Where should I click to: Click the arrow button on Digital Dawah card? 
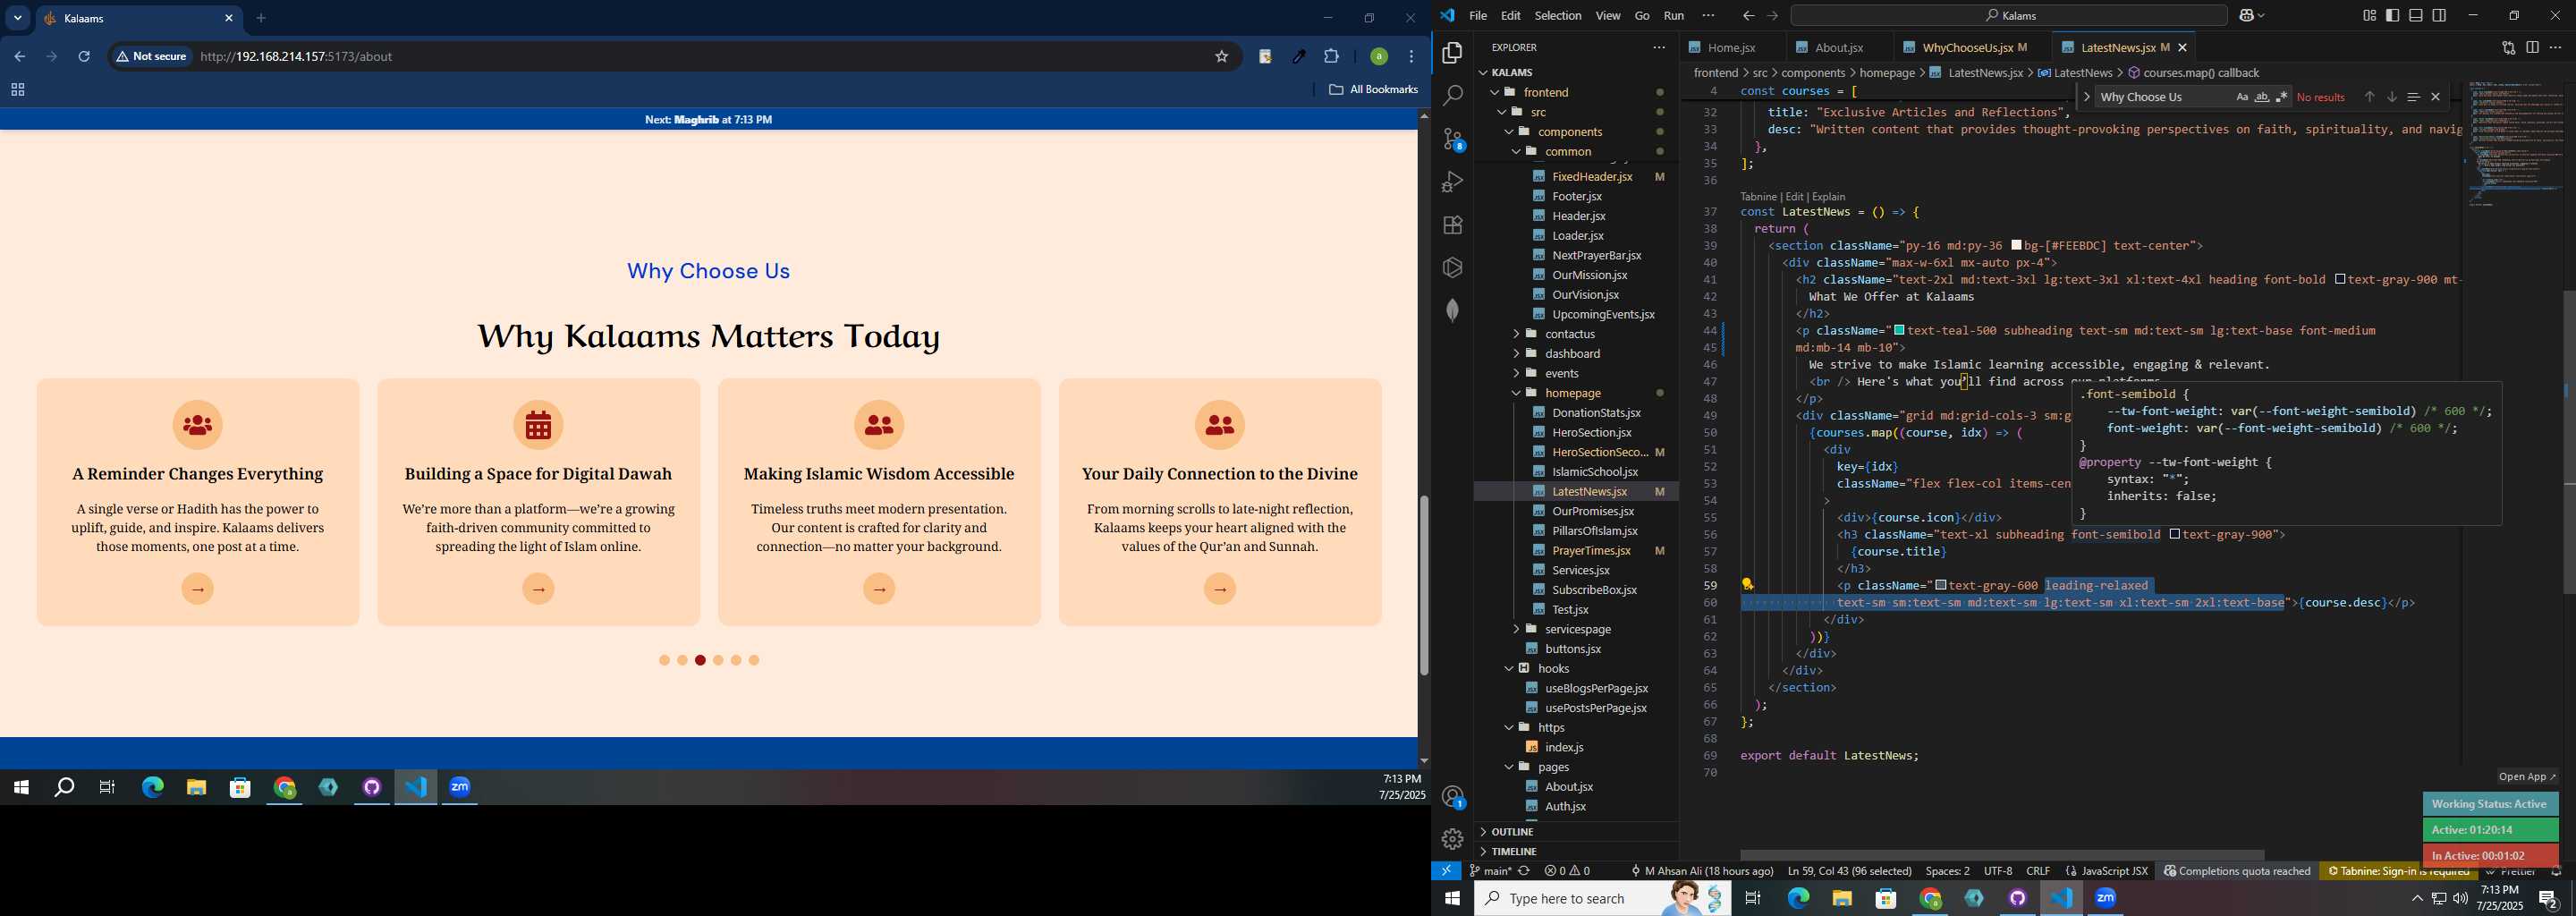point(539,589)
